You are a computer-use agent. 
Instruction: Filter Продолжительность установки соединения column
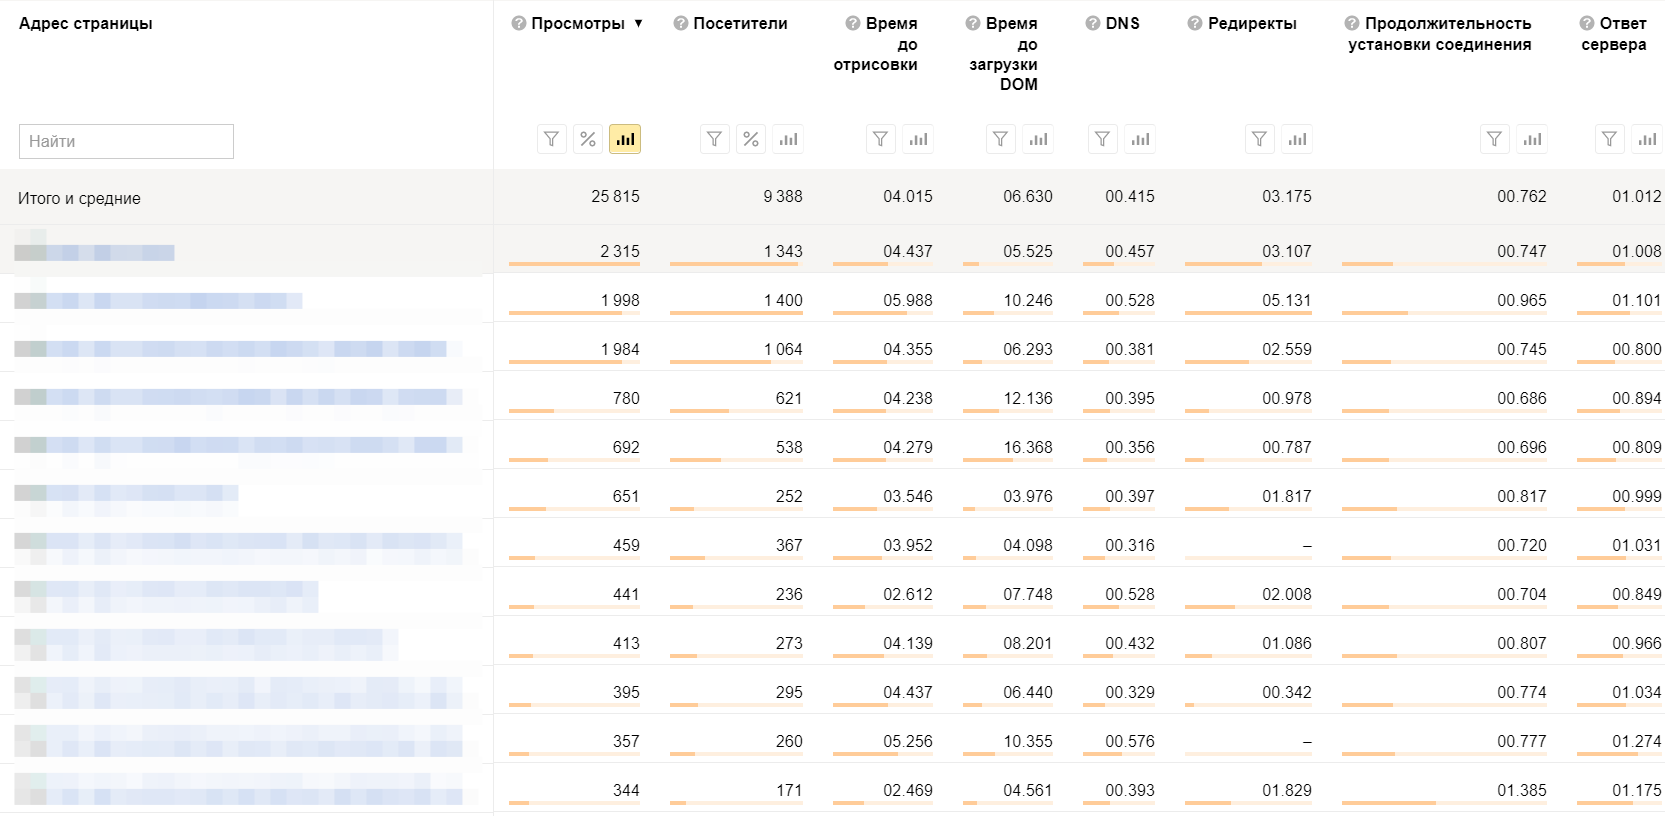[x=1494, y=139]
